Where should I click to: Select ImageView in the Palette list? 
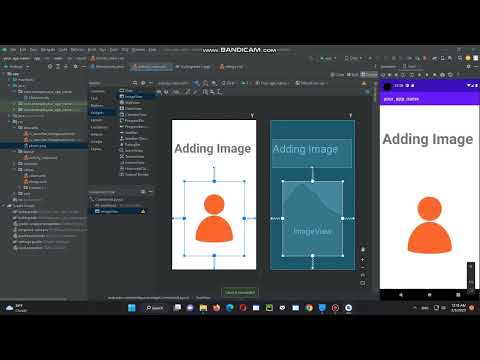134,97
